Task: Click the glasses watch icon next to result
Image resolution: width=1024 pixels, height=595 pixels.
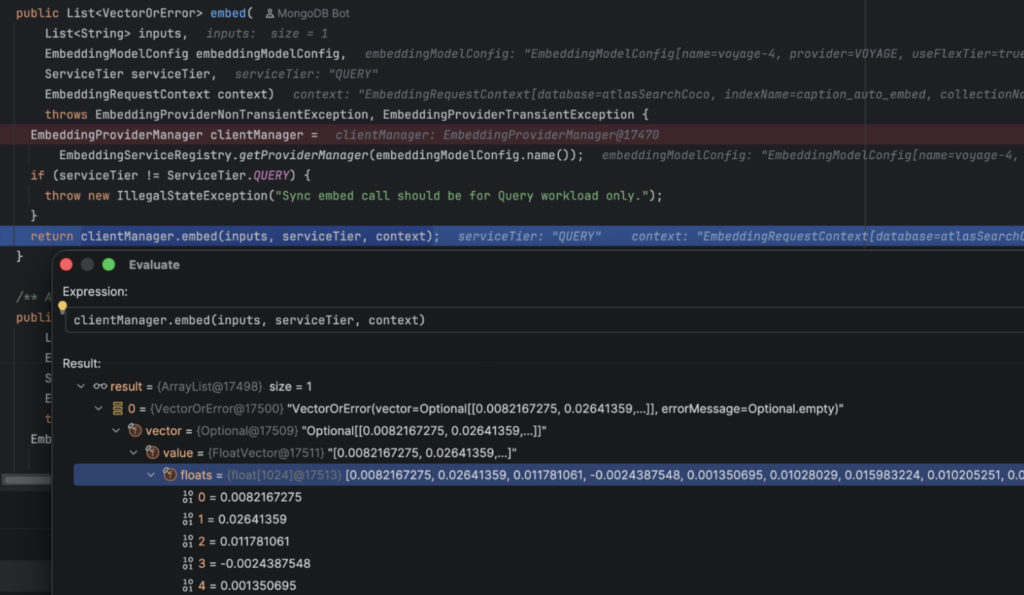Action: point(100,387)
